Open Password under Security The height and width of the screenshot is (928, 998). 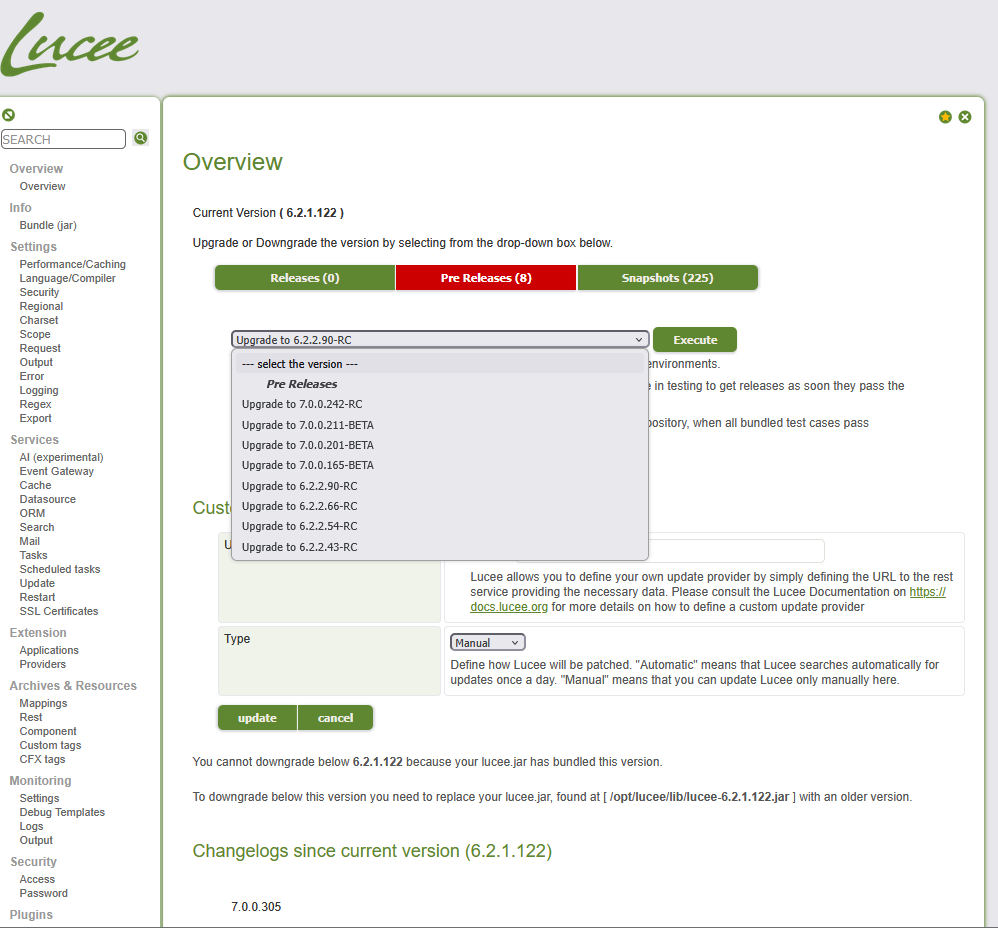(43, 893)
